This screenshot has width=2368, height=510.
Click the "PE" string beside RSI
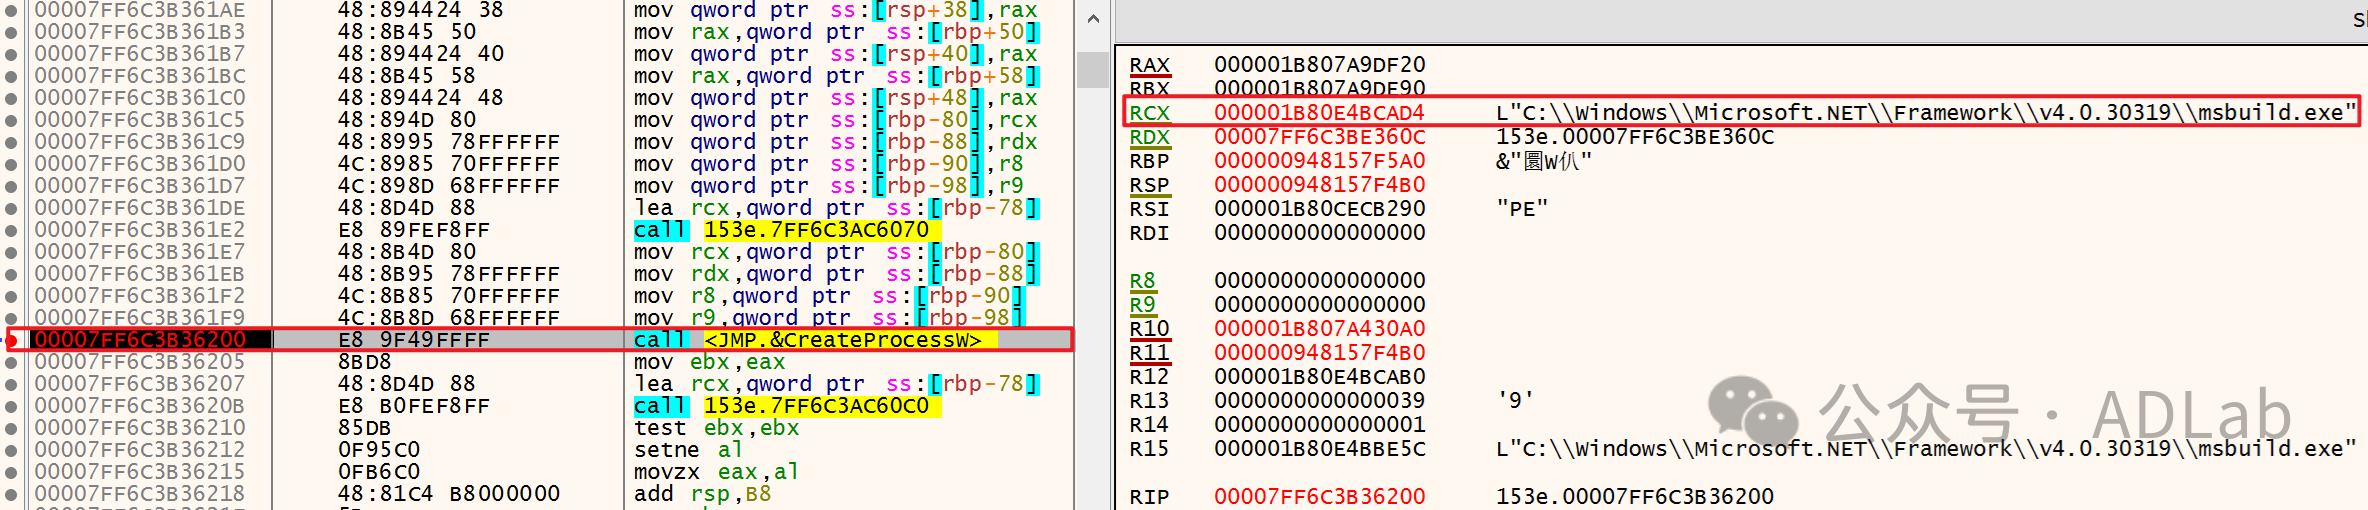(1522, 209)
